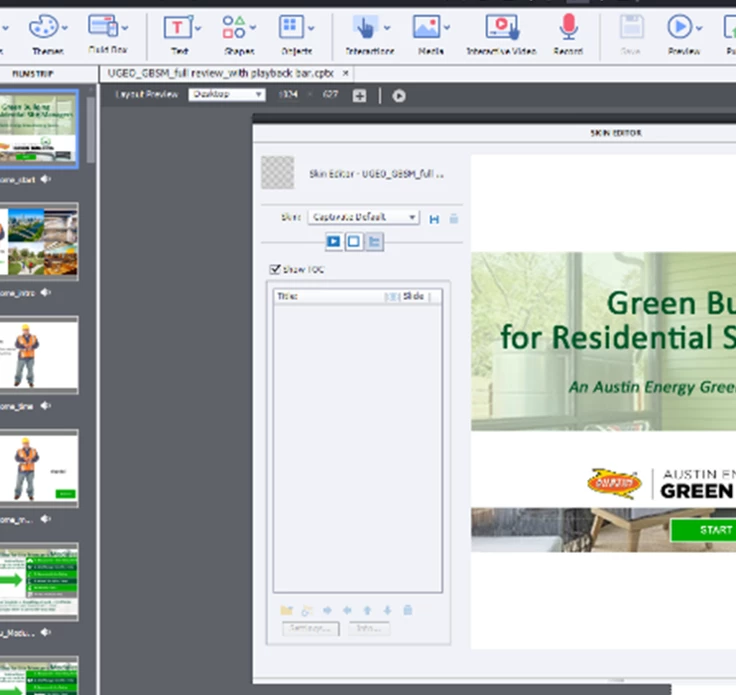Uncheck the Show TOC checkbox
The height and width of the screenshot is (695, 736).
tap(275, 269)
